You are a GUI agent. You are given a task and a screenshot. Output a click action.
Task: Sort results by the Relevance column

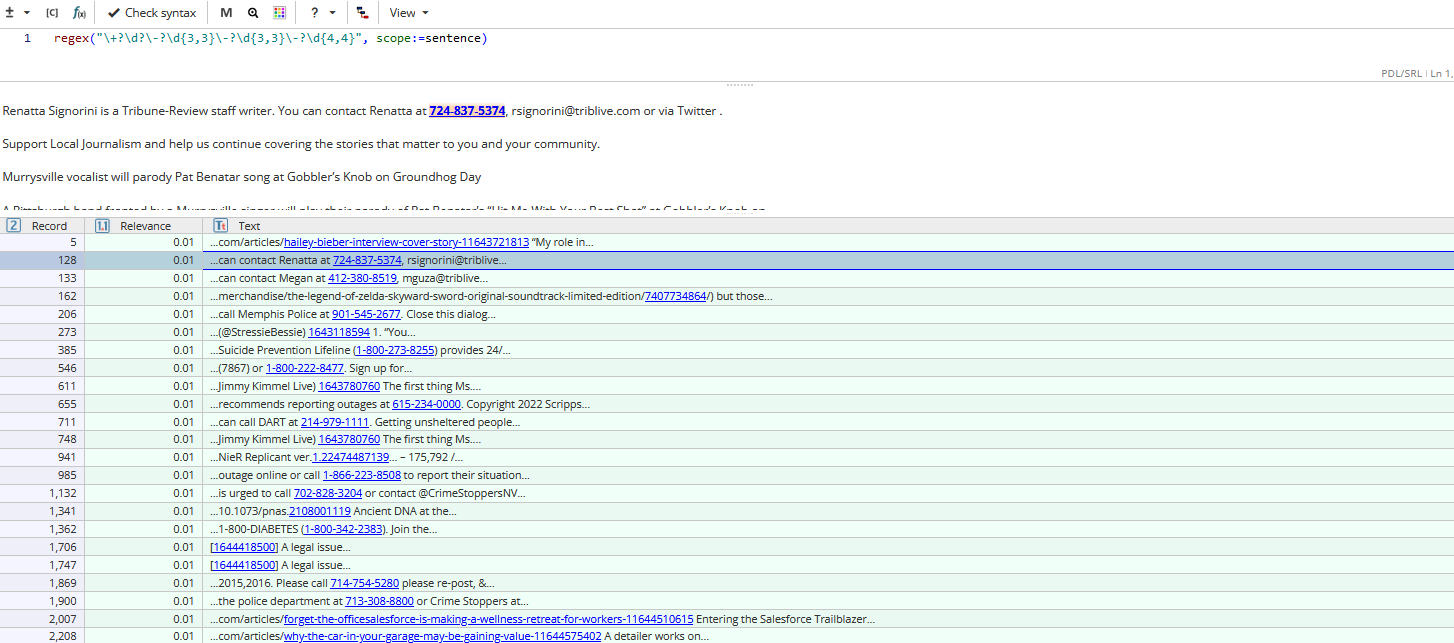[145, 226]
